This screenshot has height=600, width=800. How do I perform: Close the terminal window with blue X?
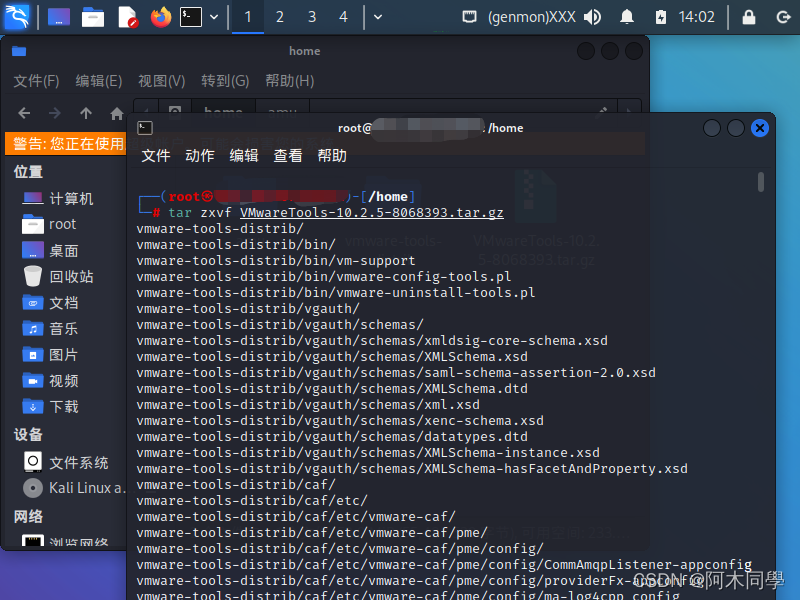click(760, 128)
